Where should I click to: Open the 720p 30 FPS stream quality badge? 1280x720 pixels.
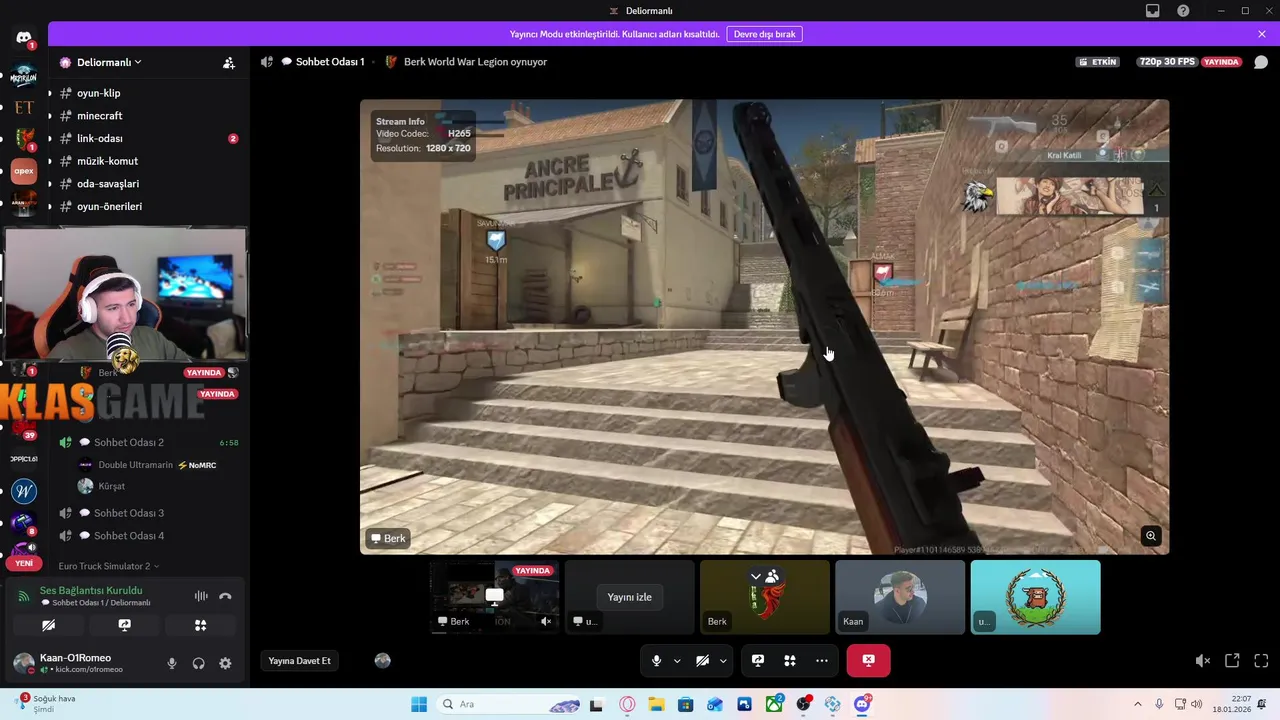(x=1166, y=62)
